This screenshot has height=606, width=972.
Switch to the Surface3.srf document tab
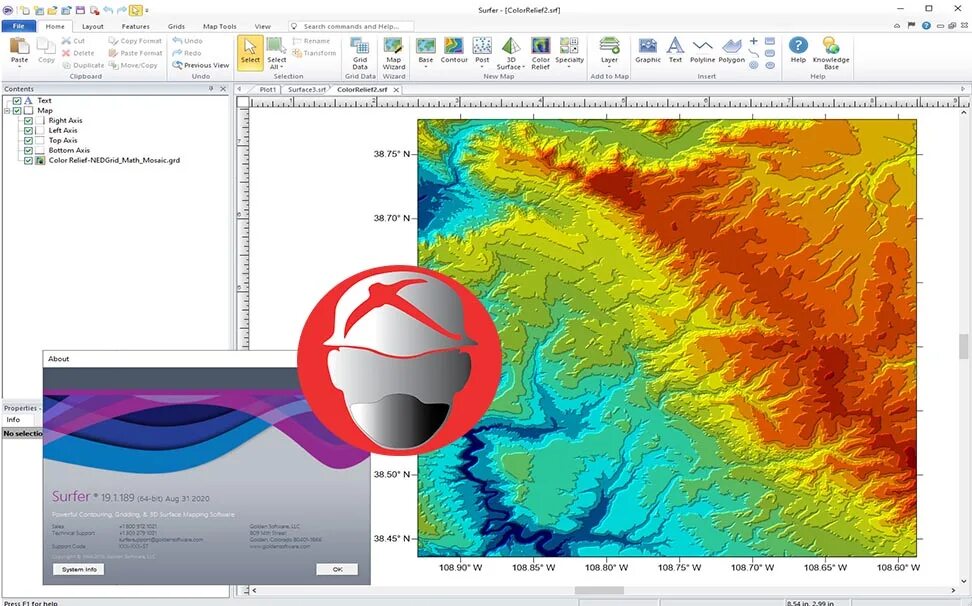(x=306, y=89)
